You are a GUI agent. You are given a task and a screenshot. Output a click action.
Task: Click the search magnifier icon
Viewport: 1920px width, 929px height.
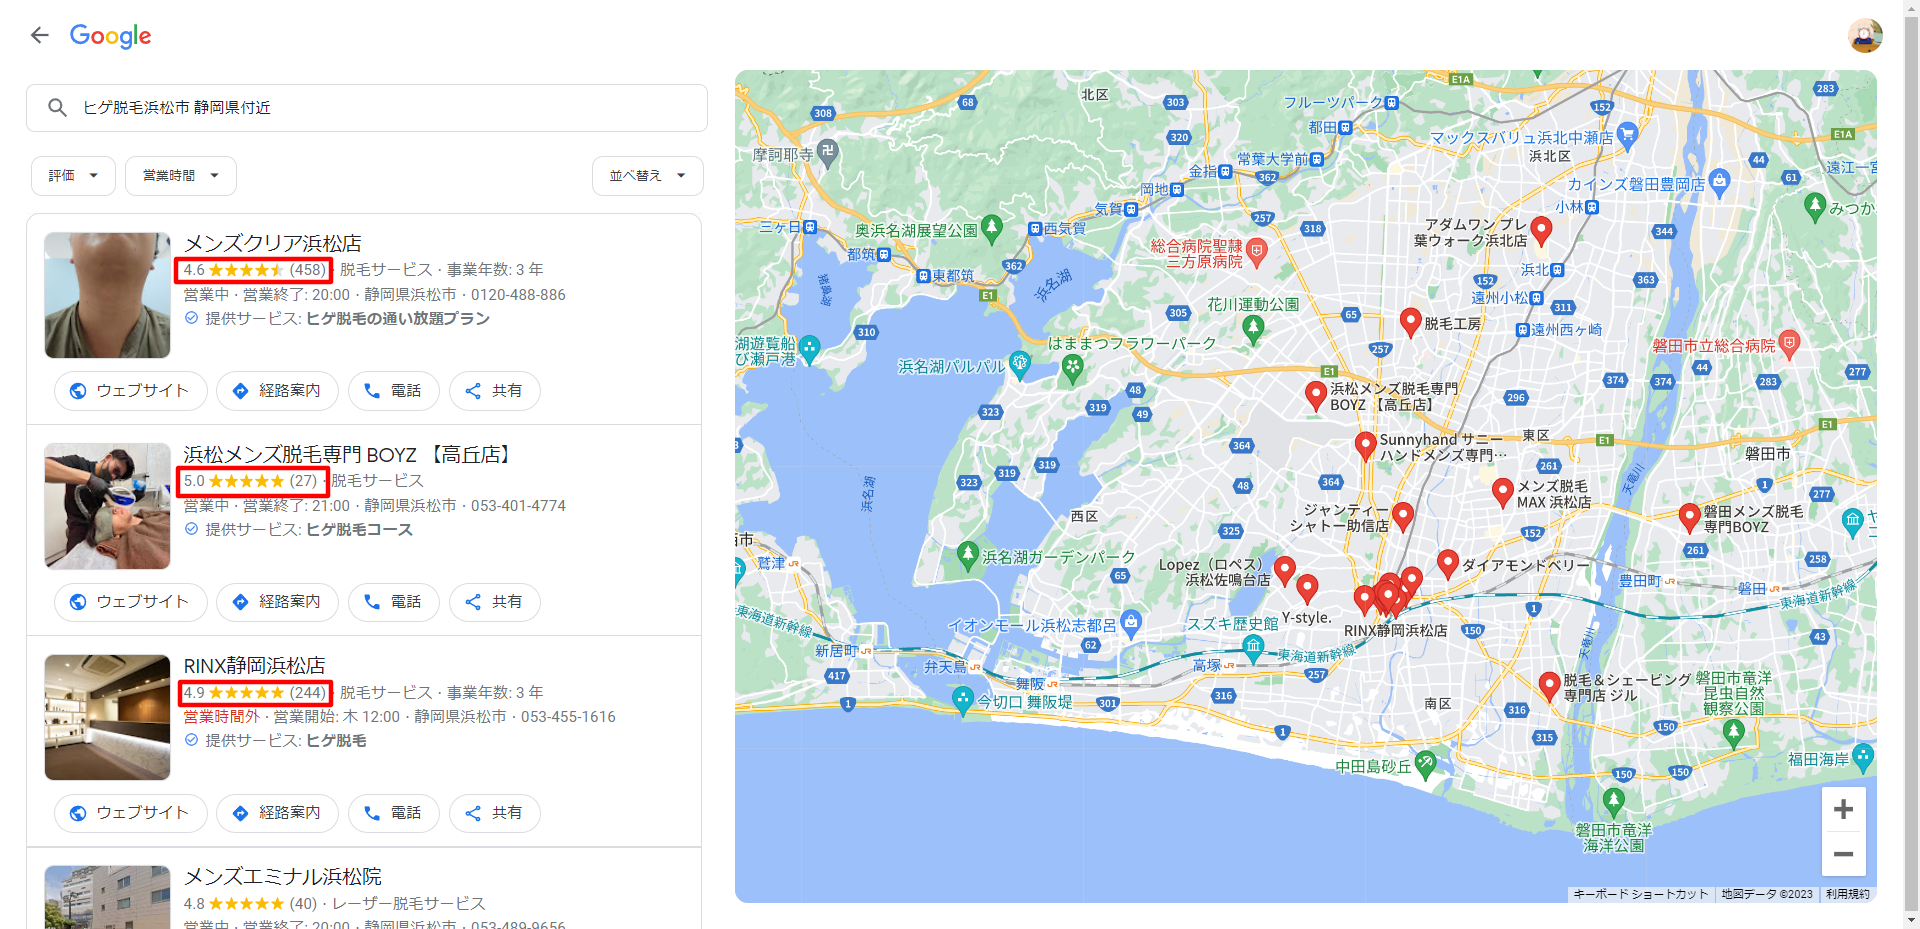(57, 107)
